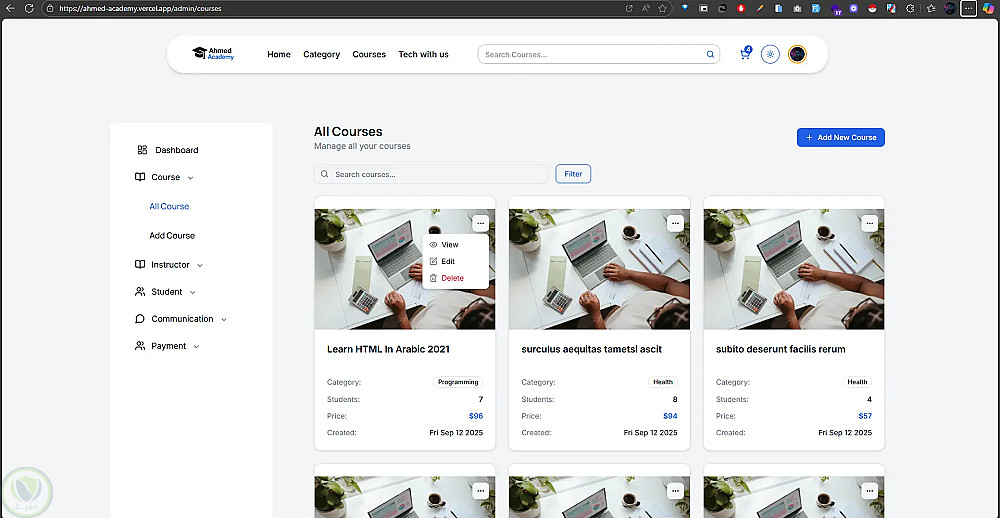Reload the page with browser refresh icon
The image size is (1000, 518).
(29, 9)
